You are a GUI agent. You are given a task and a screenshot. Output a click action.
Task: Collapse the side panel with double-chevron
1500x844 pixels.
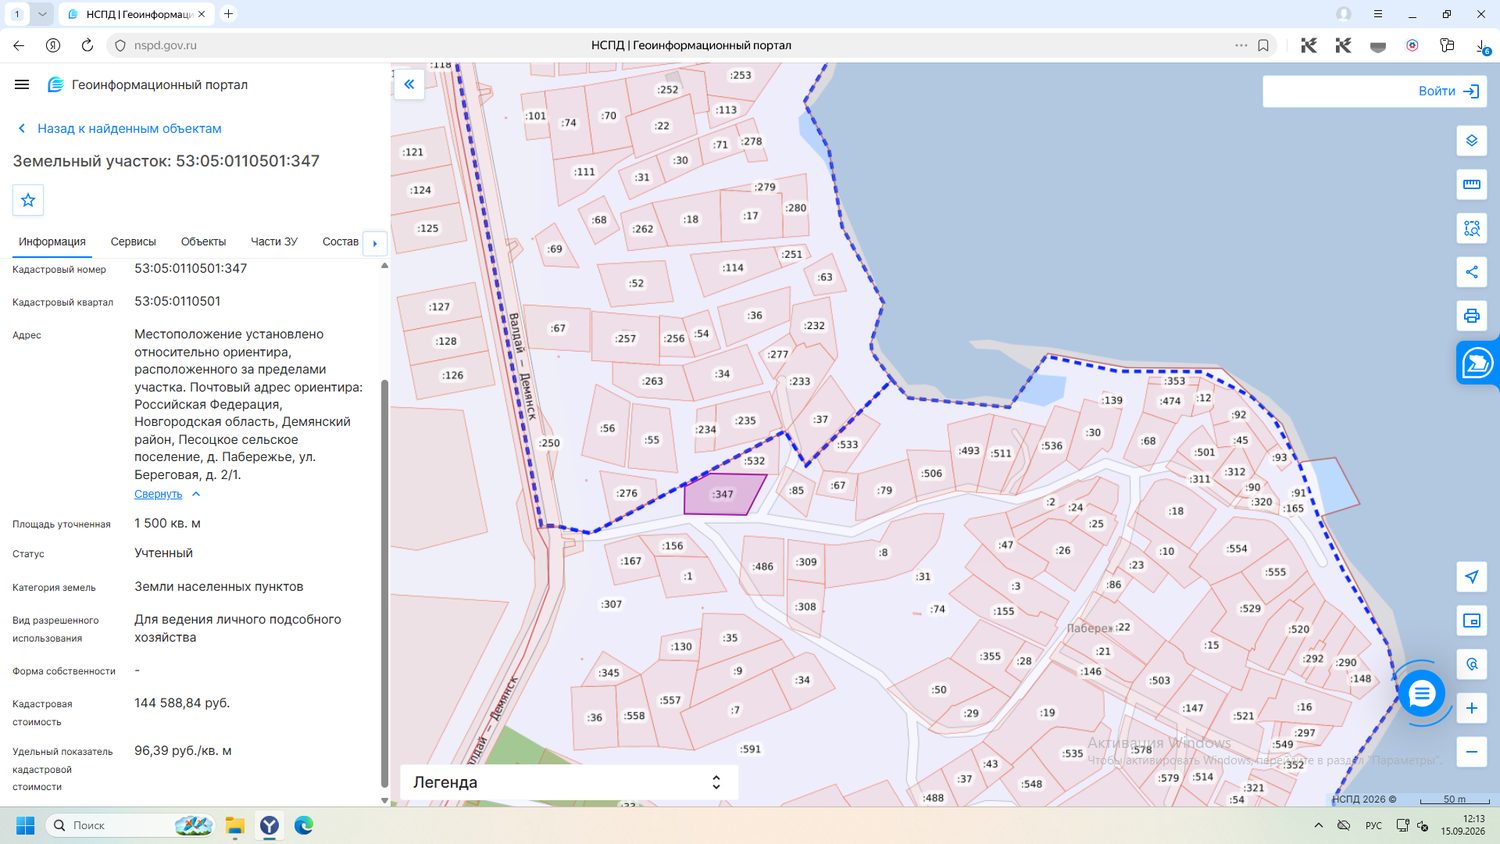click(x=409, y=84)
